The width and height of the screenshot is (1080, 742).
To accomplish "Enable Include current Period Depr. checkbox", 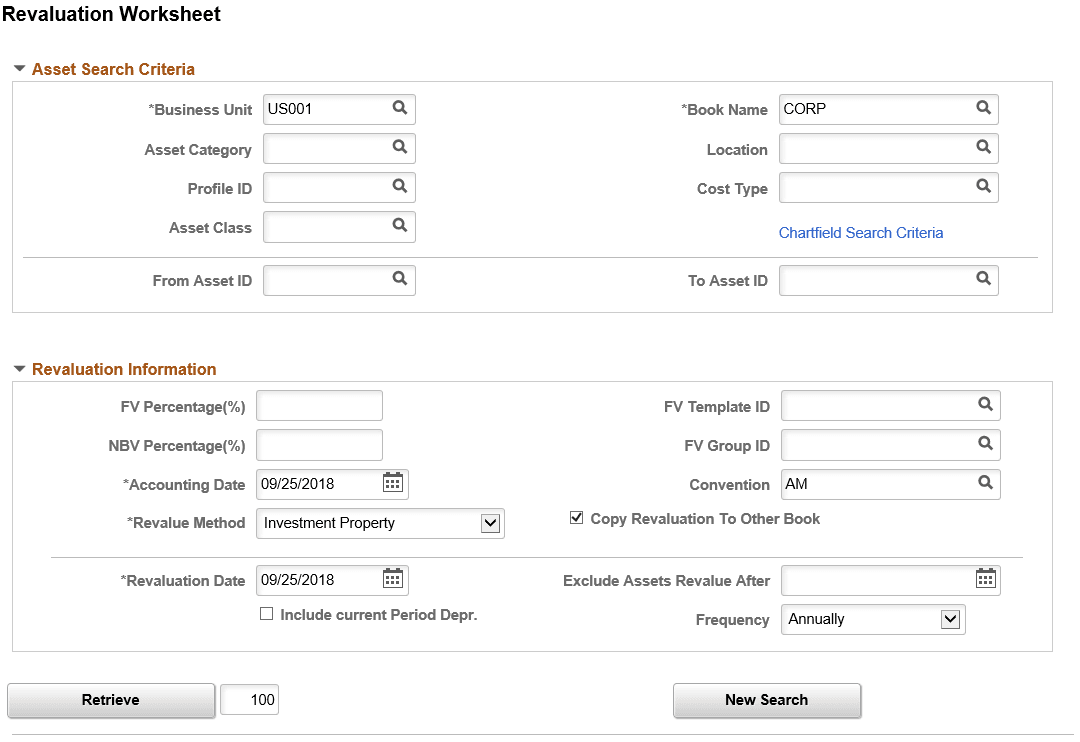I will tap(267, 614).
